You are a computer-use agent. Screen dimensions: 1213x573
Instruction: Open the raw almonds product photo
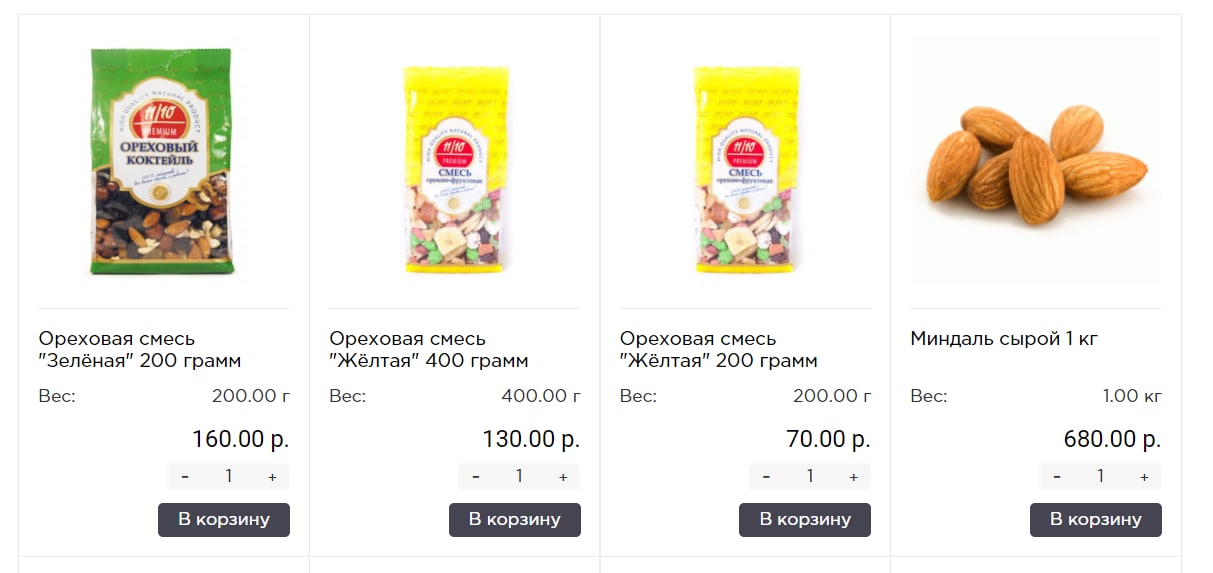tap(1036, 161)
